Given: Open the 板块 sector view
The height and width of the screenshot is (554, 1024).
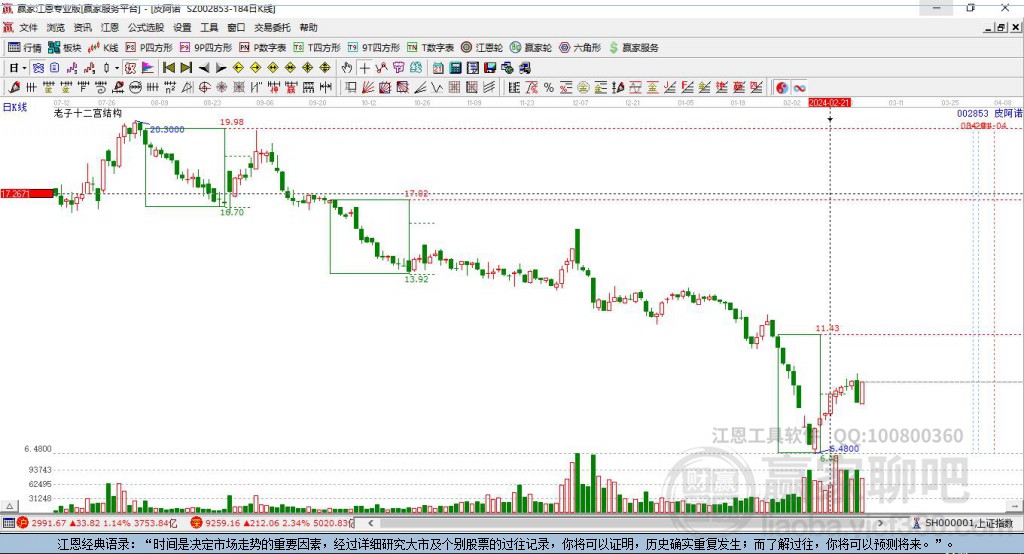Looking at the screenshot, I should tap(65, 48).
